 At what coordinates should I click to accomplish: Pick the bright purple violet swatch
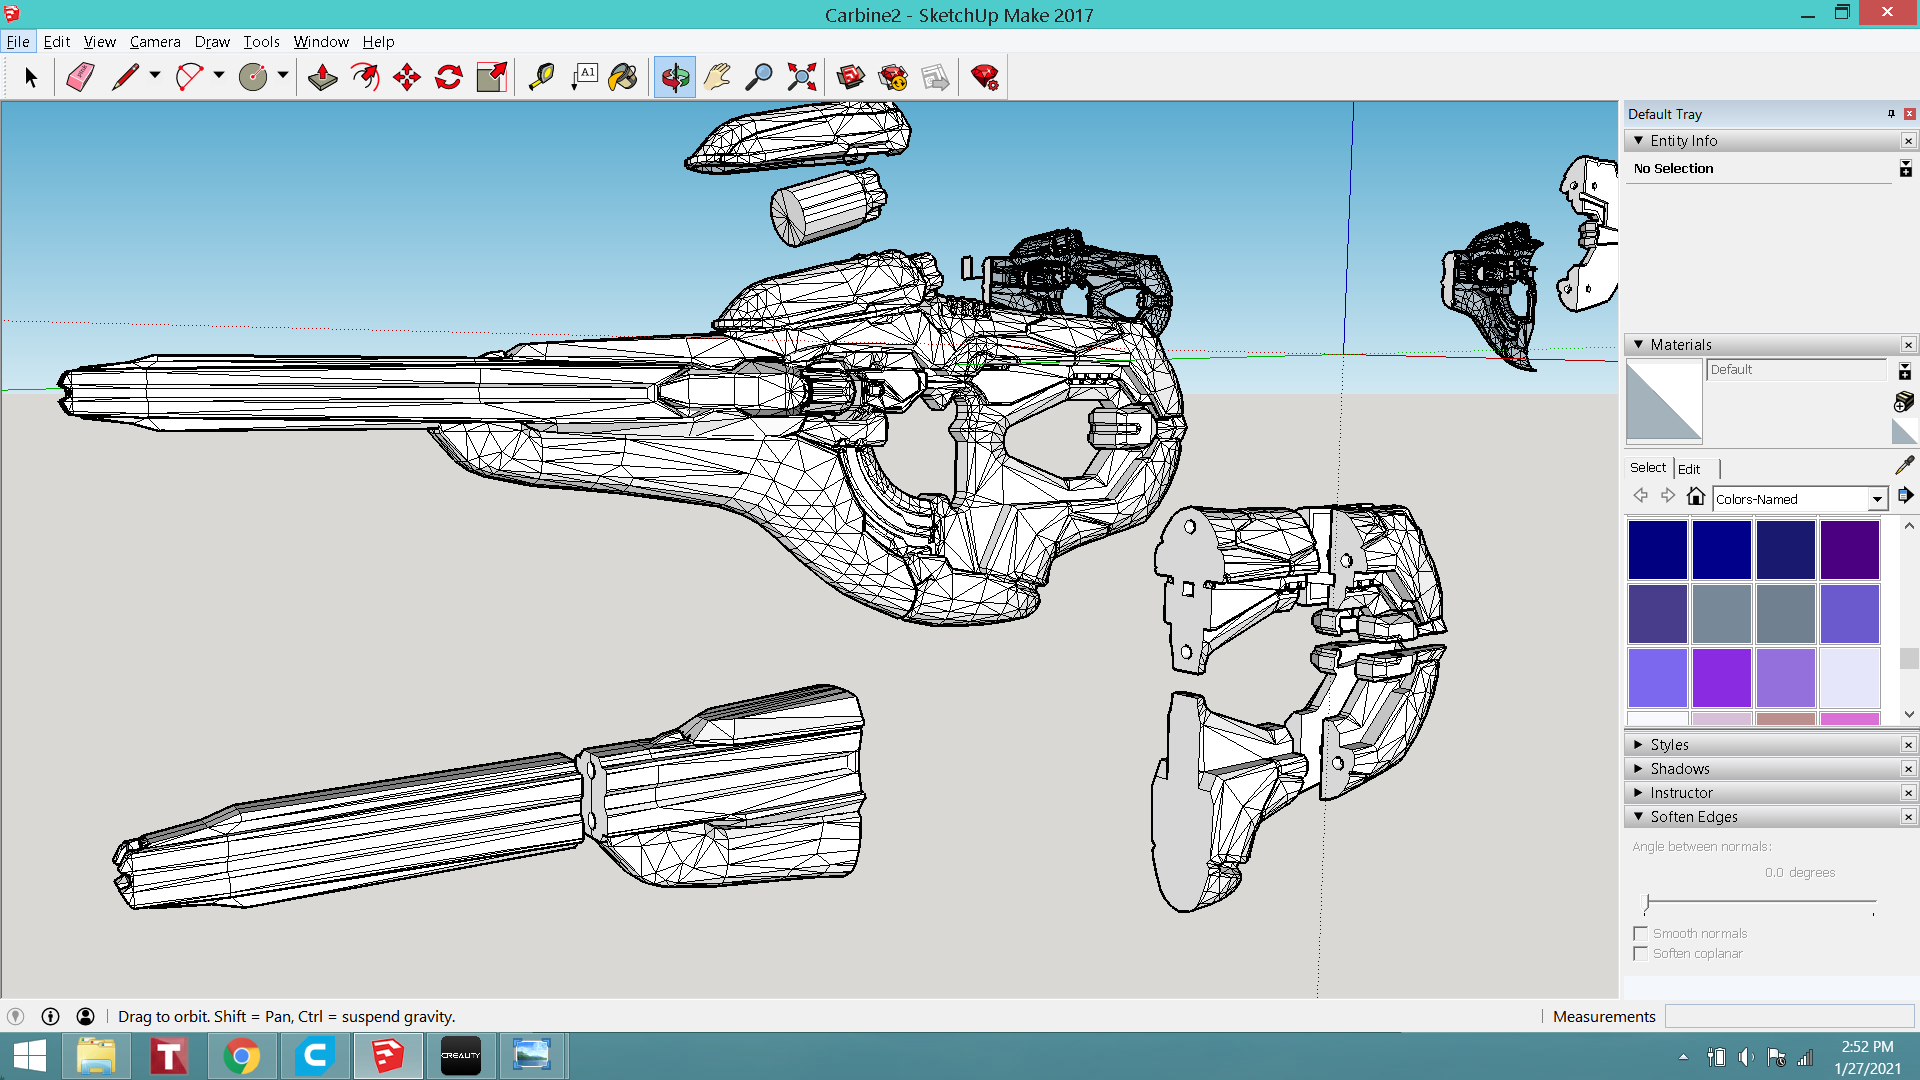(1722, 678)
